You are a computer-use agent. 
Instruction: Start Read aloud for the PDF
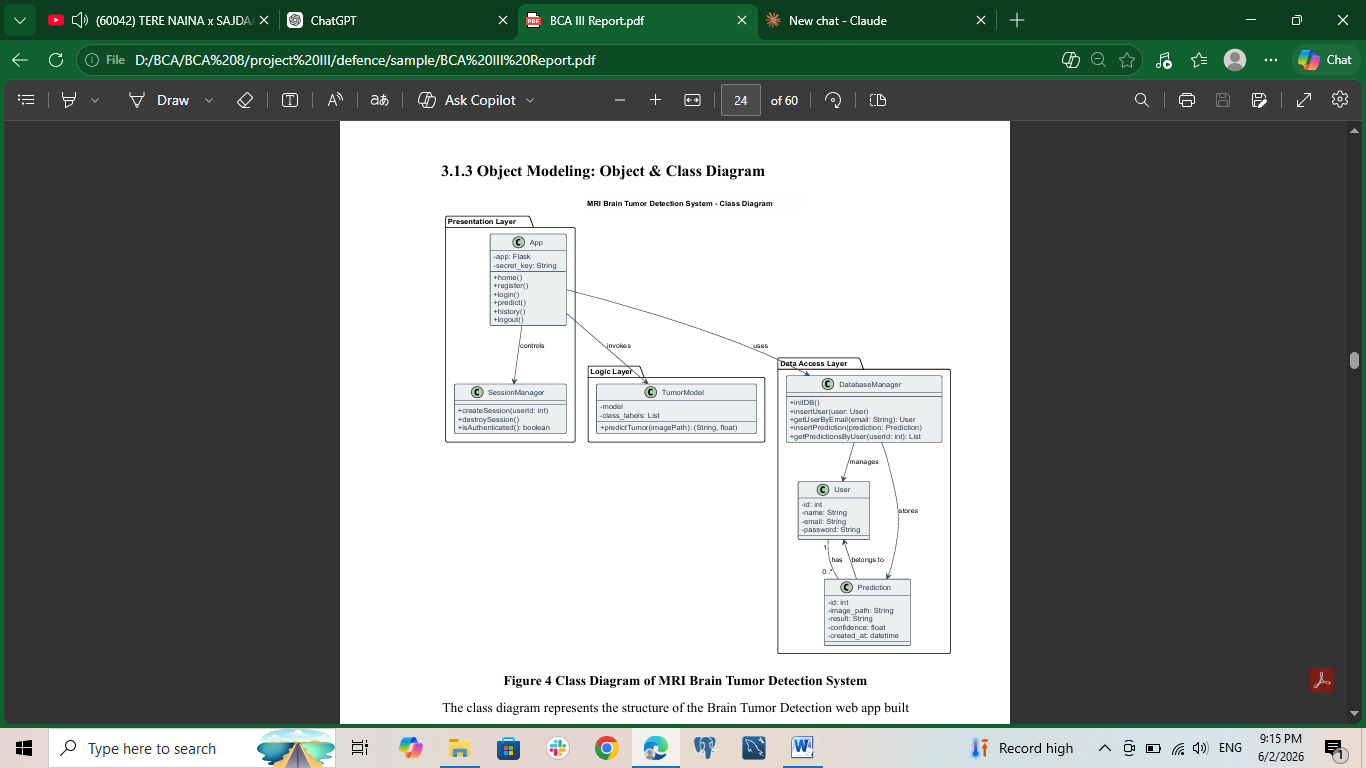click(335, 100)
